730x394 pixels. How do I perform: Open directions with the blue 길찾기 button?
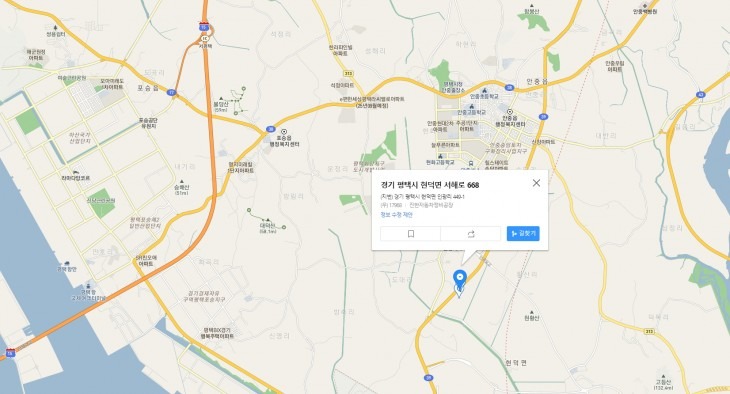tap(523, 234)
